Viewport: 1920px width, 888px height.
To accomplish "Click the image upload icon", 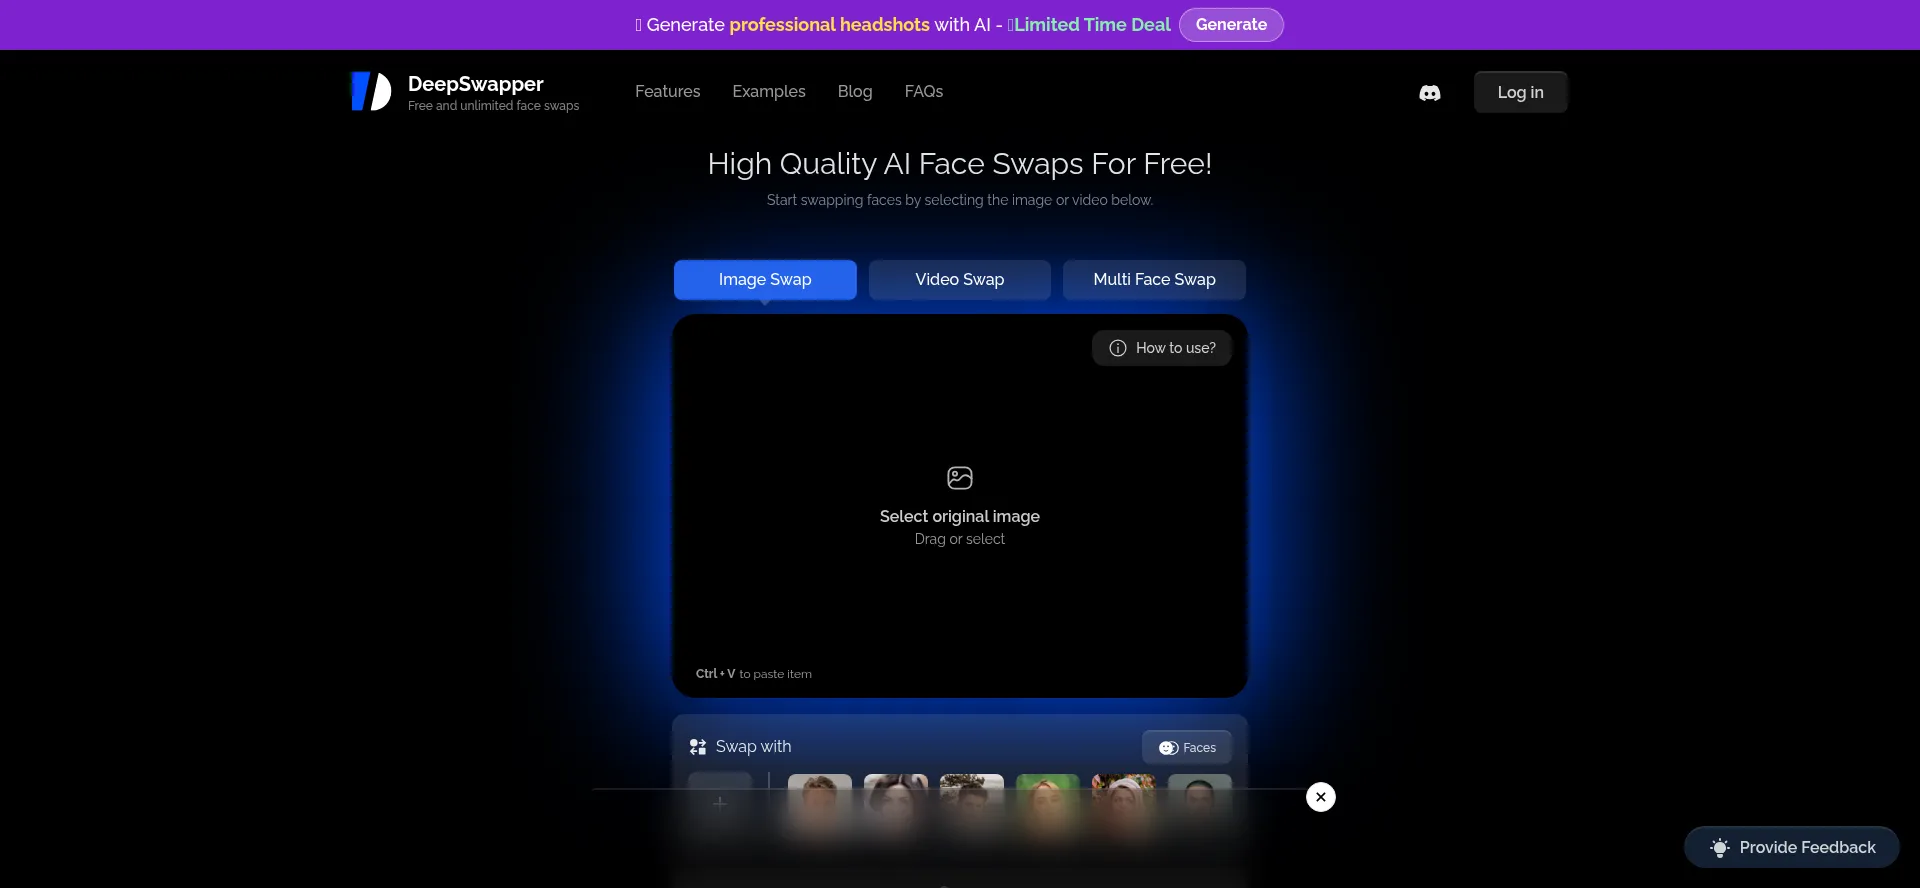I will 960,478.
